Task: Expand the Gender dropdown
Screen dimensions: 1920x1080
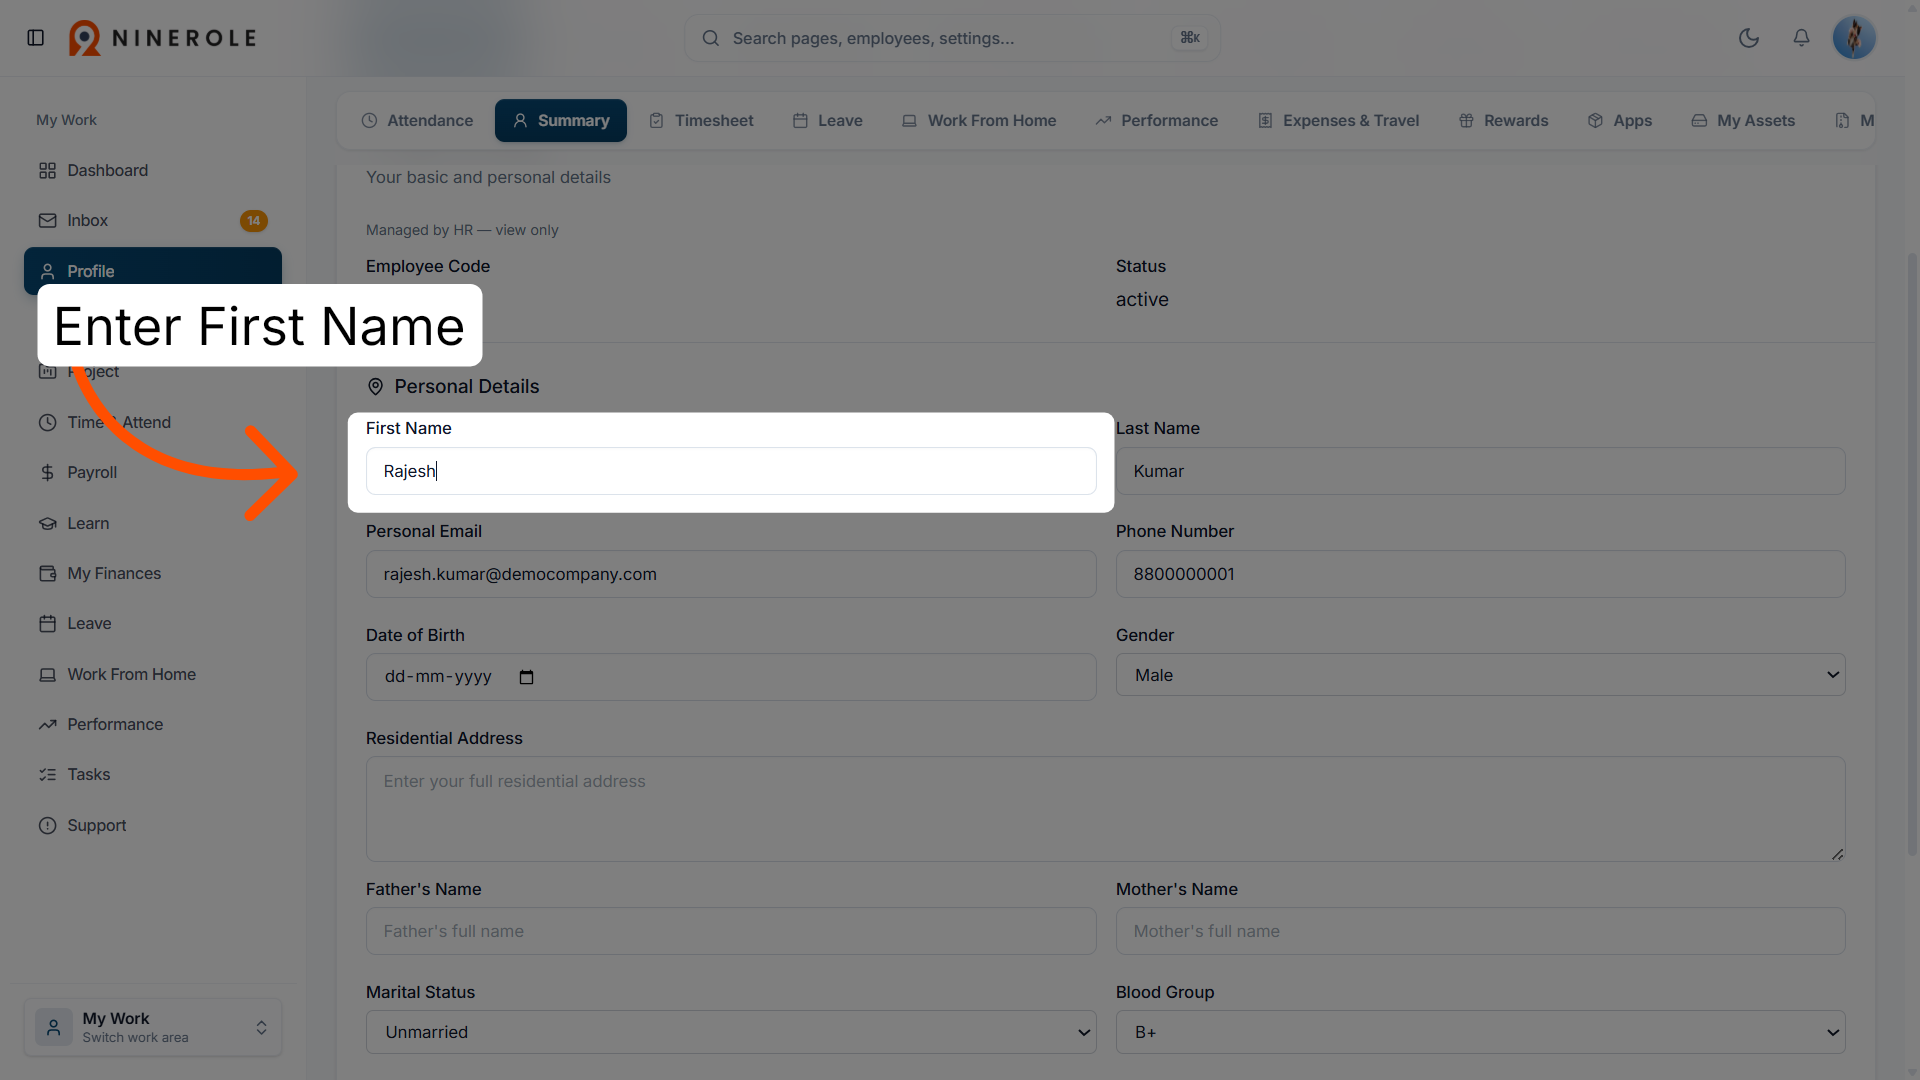Action: (x=1480, y=676)
